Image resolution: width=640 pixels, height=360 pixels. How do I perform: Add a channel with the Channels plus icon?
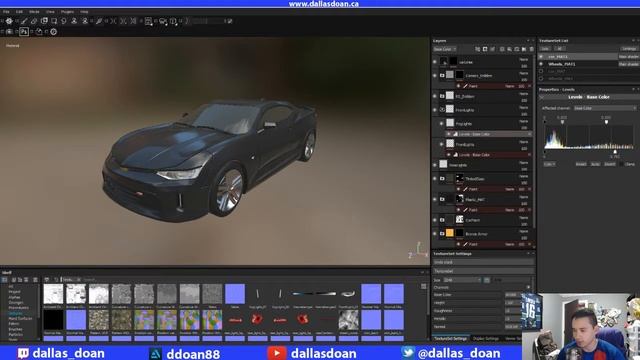529,287
